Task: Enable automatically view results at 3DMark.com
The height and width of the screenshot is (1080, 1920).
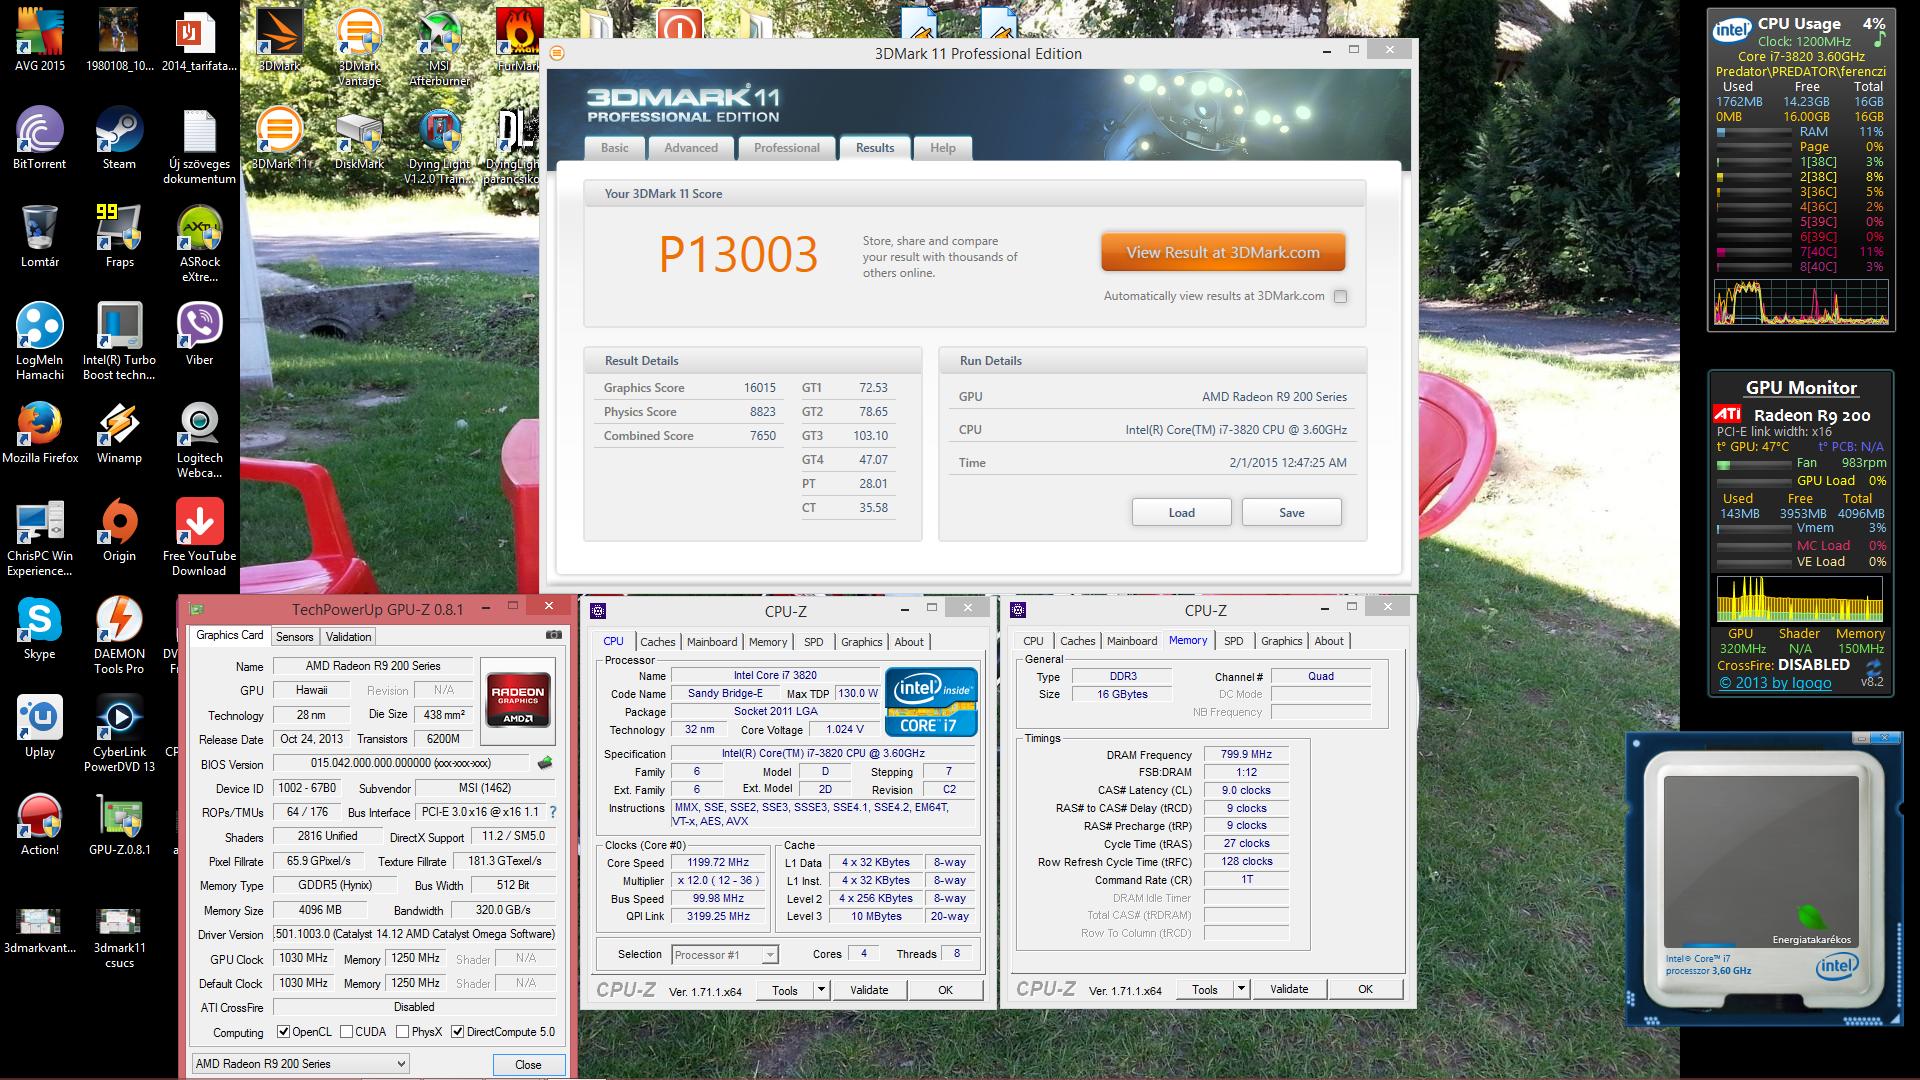Action: pos(1340,296)
